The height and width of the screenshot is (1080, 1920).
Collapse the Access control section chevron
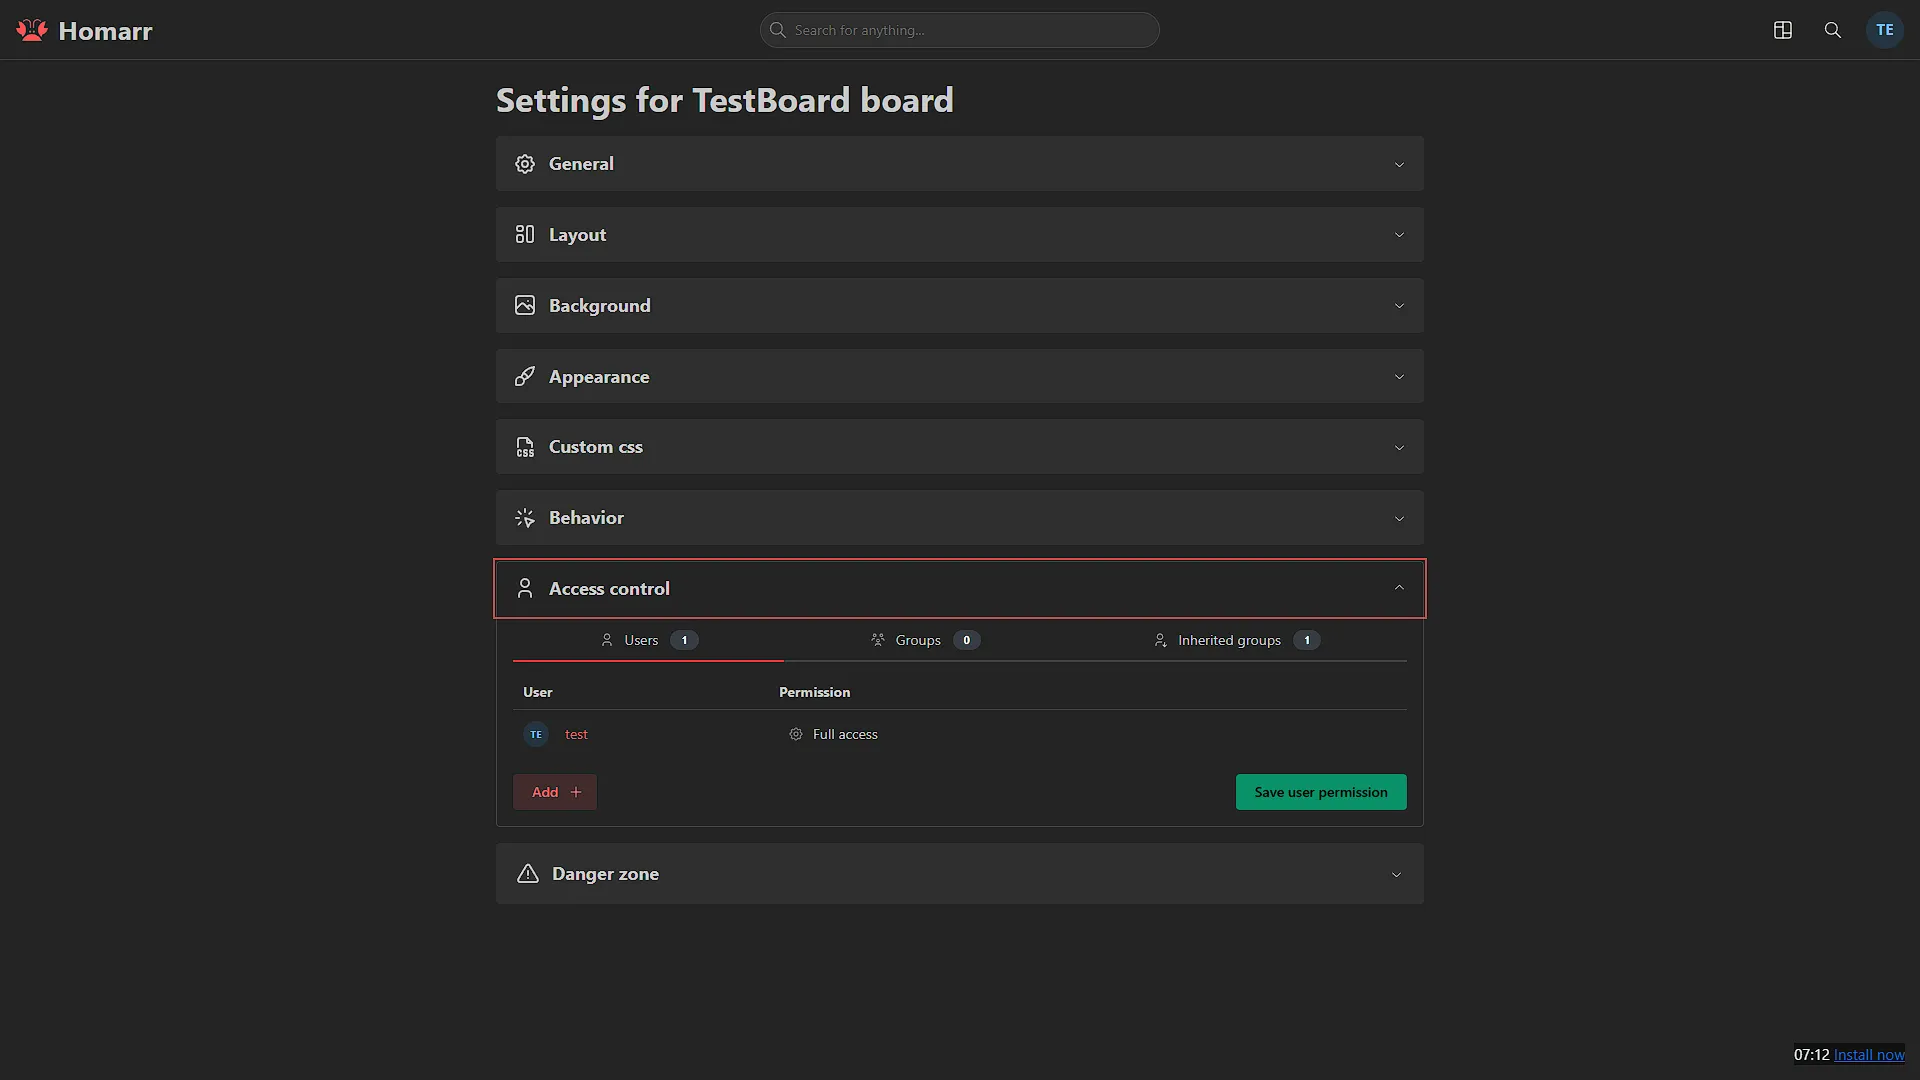click(x=1399, y=588)
